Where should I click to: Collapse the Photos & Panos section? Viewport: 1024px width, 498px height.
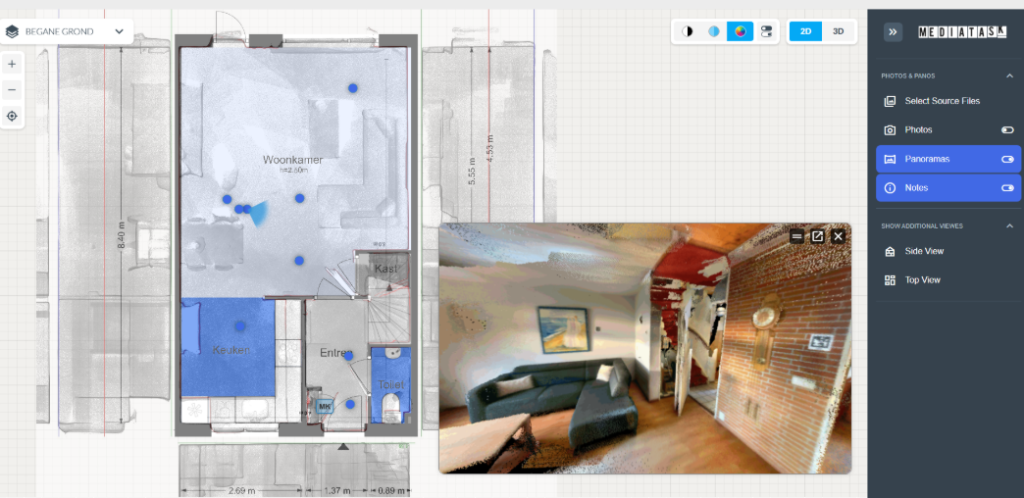point(1009,76)
